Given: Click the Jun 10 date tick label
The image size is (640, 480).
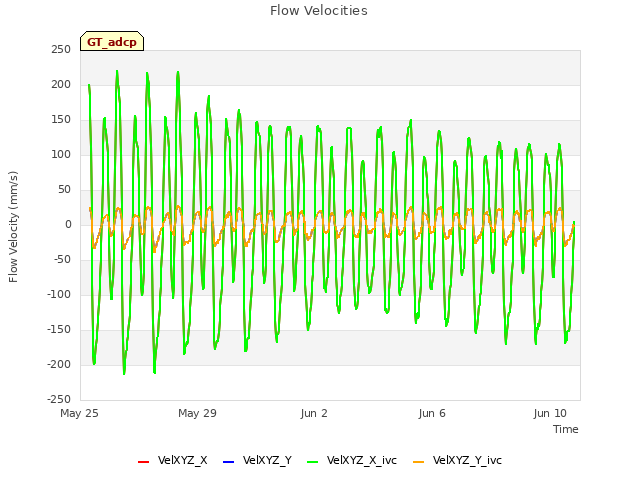Looking at the screenshot, I should point(550,413).
